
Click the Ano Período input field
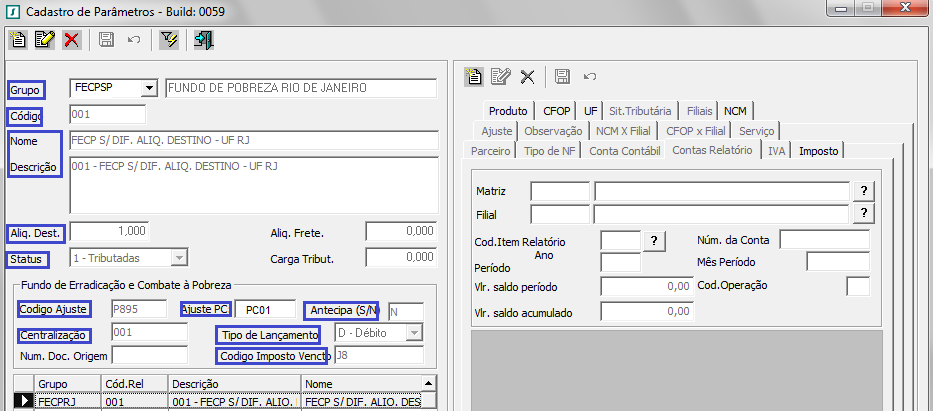[621, 262]
